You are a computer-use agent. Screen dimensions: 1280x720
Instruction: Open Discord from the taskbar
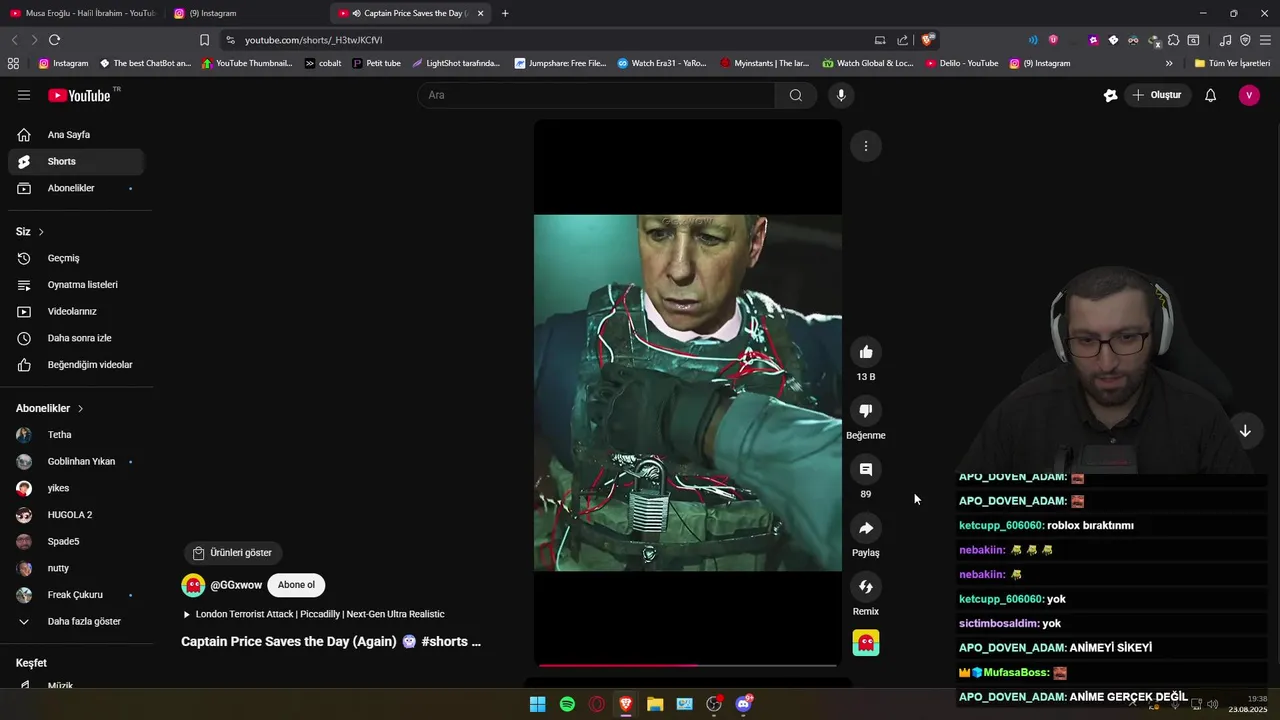(743, 704)
